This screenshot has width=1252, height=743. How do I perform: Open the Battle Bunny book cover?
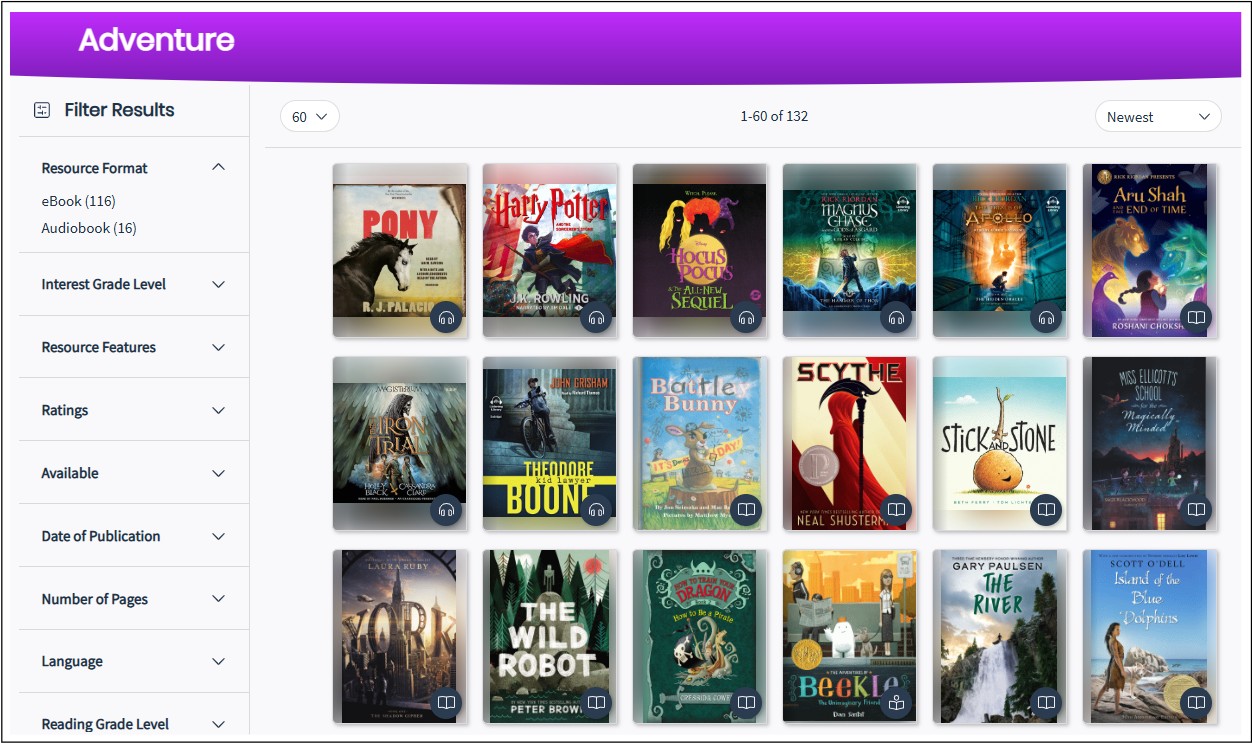[700, 443]
